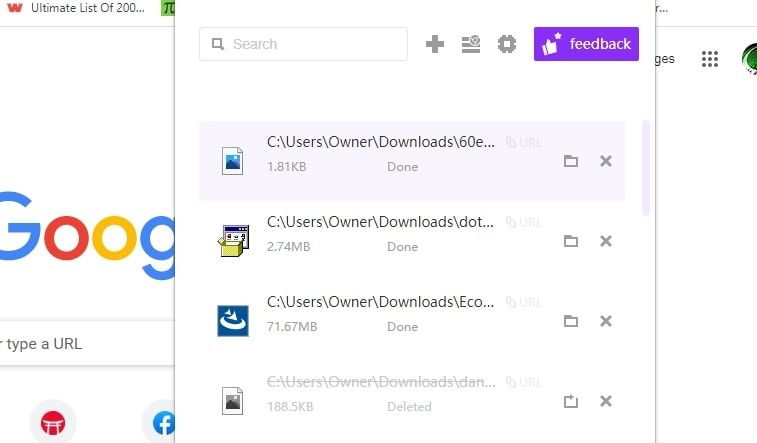Show the 60e... file in folder
The image size is (757, 443).
[x=571, y=161]
